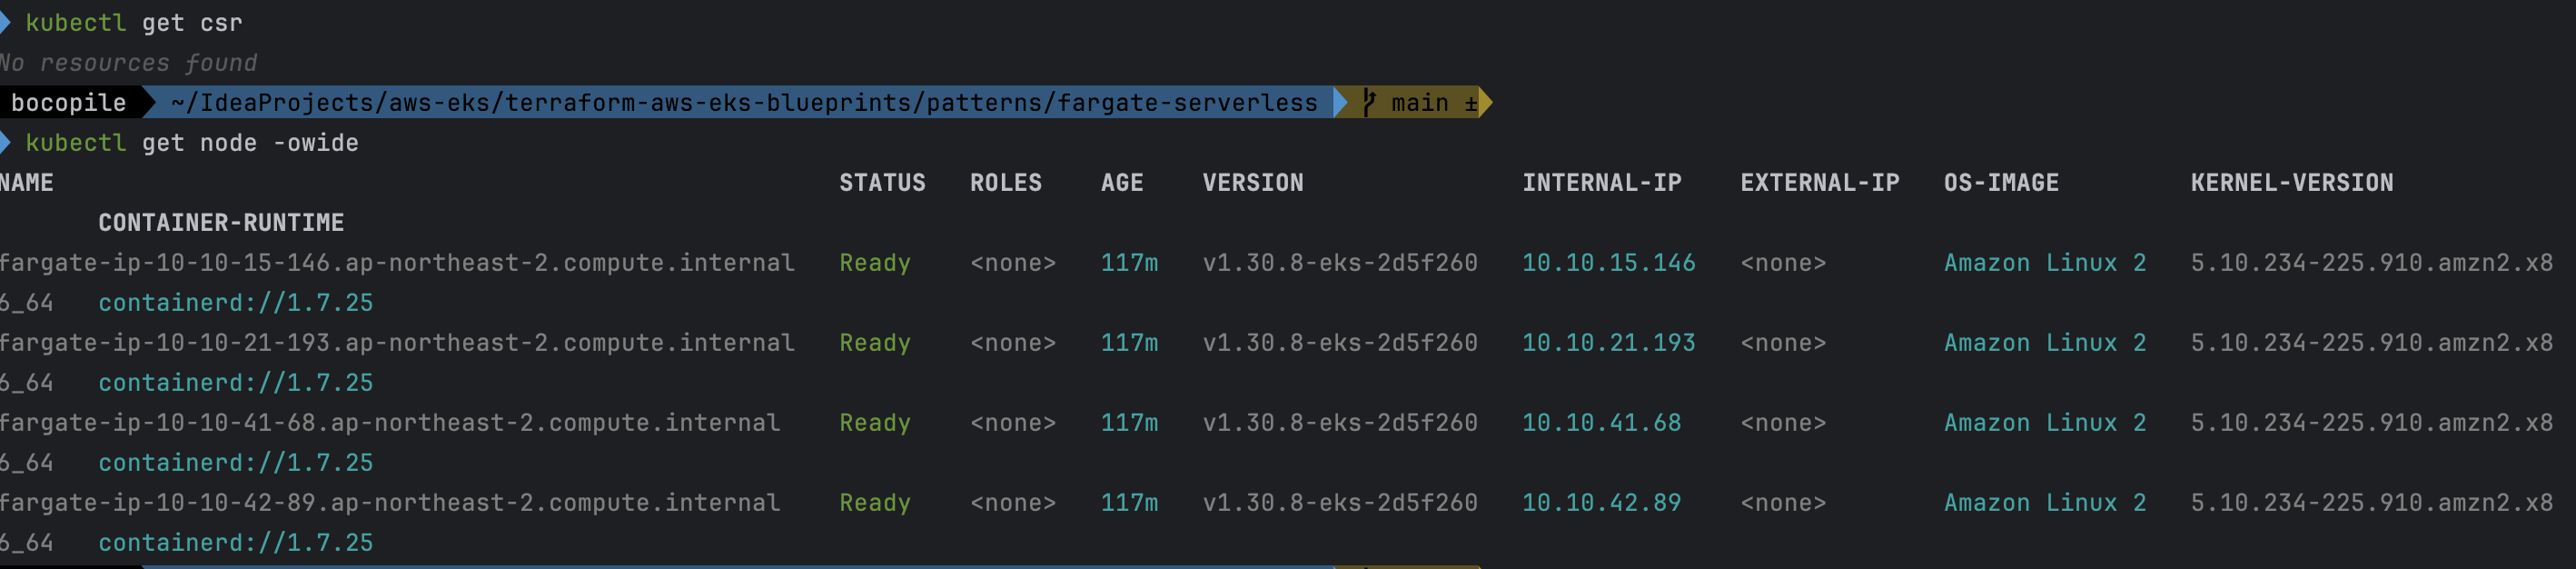Click the EXTERNAL-IP column header
The image size is (2576, 569).
pyautogui.click(x=1819, y=183)
